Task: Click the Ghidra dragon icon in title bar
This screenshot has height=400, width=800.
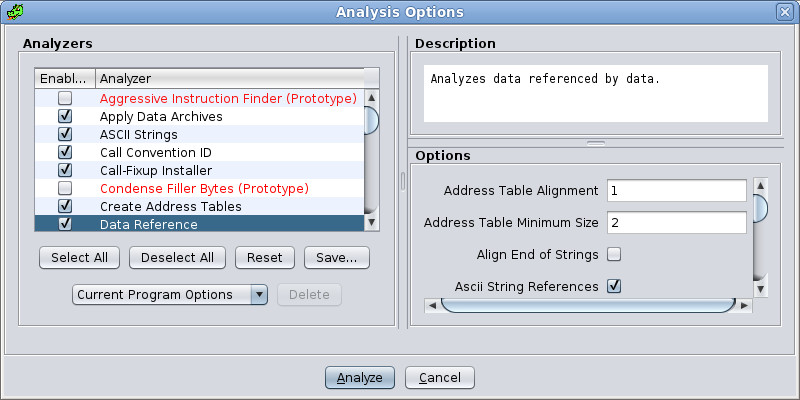Action: coord(13,12)
